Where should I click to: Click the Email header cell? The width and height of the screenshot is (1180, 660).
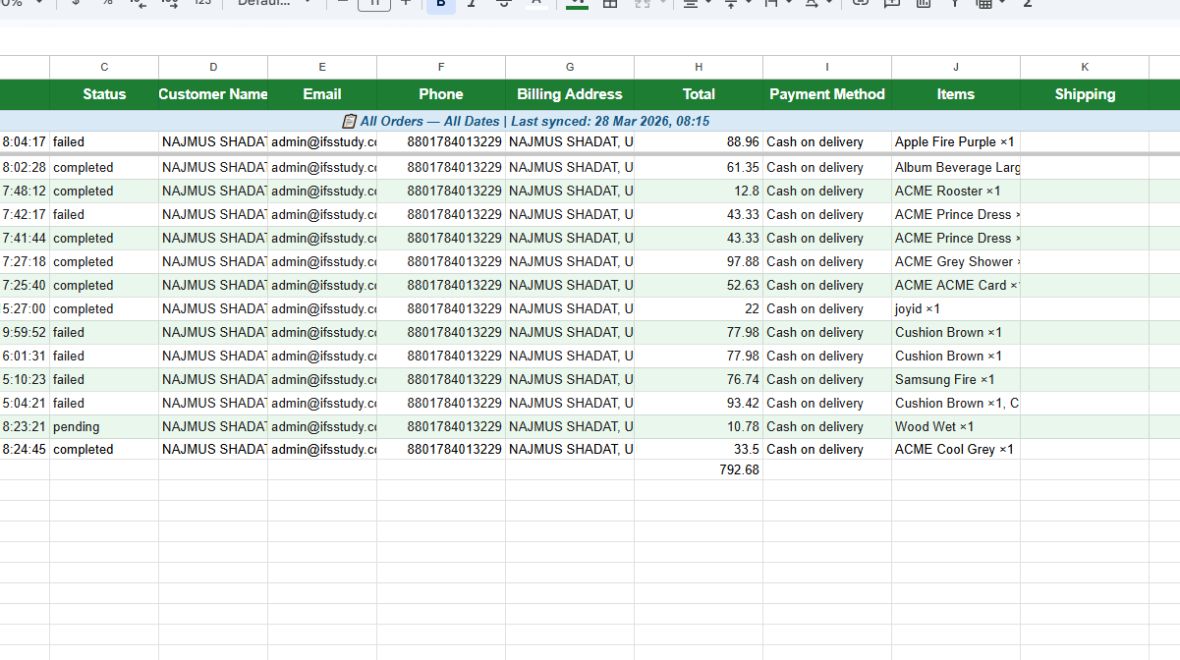click(322, 94)
